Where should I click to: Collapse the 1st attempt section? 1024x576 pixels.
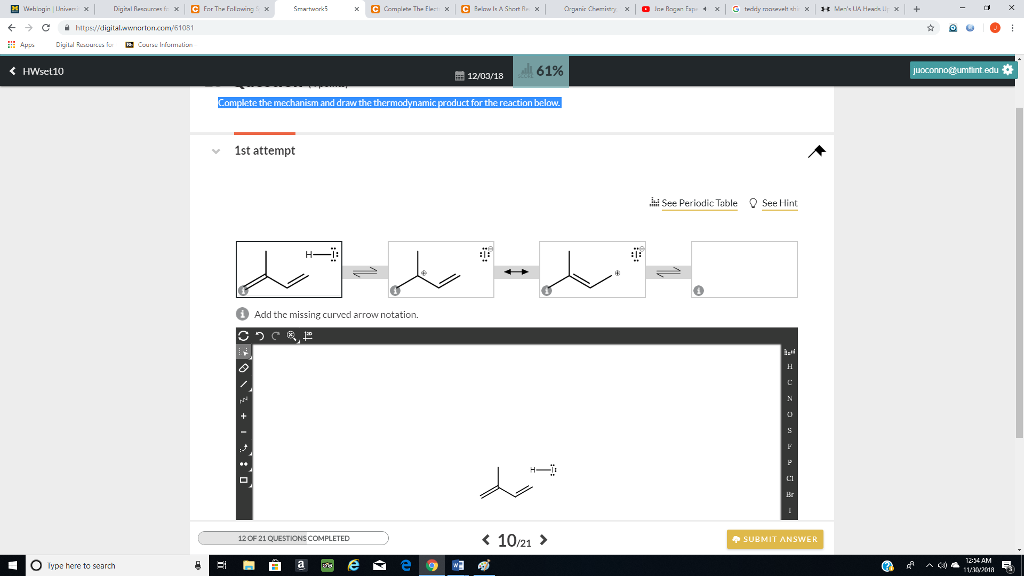click(214, 151)
